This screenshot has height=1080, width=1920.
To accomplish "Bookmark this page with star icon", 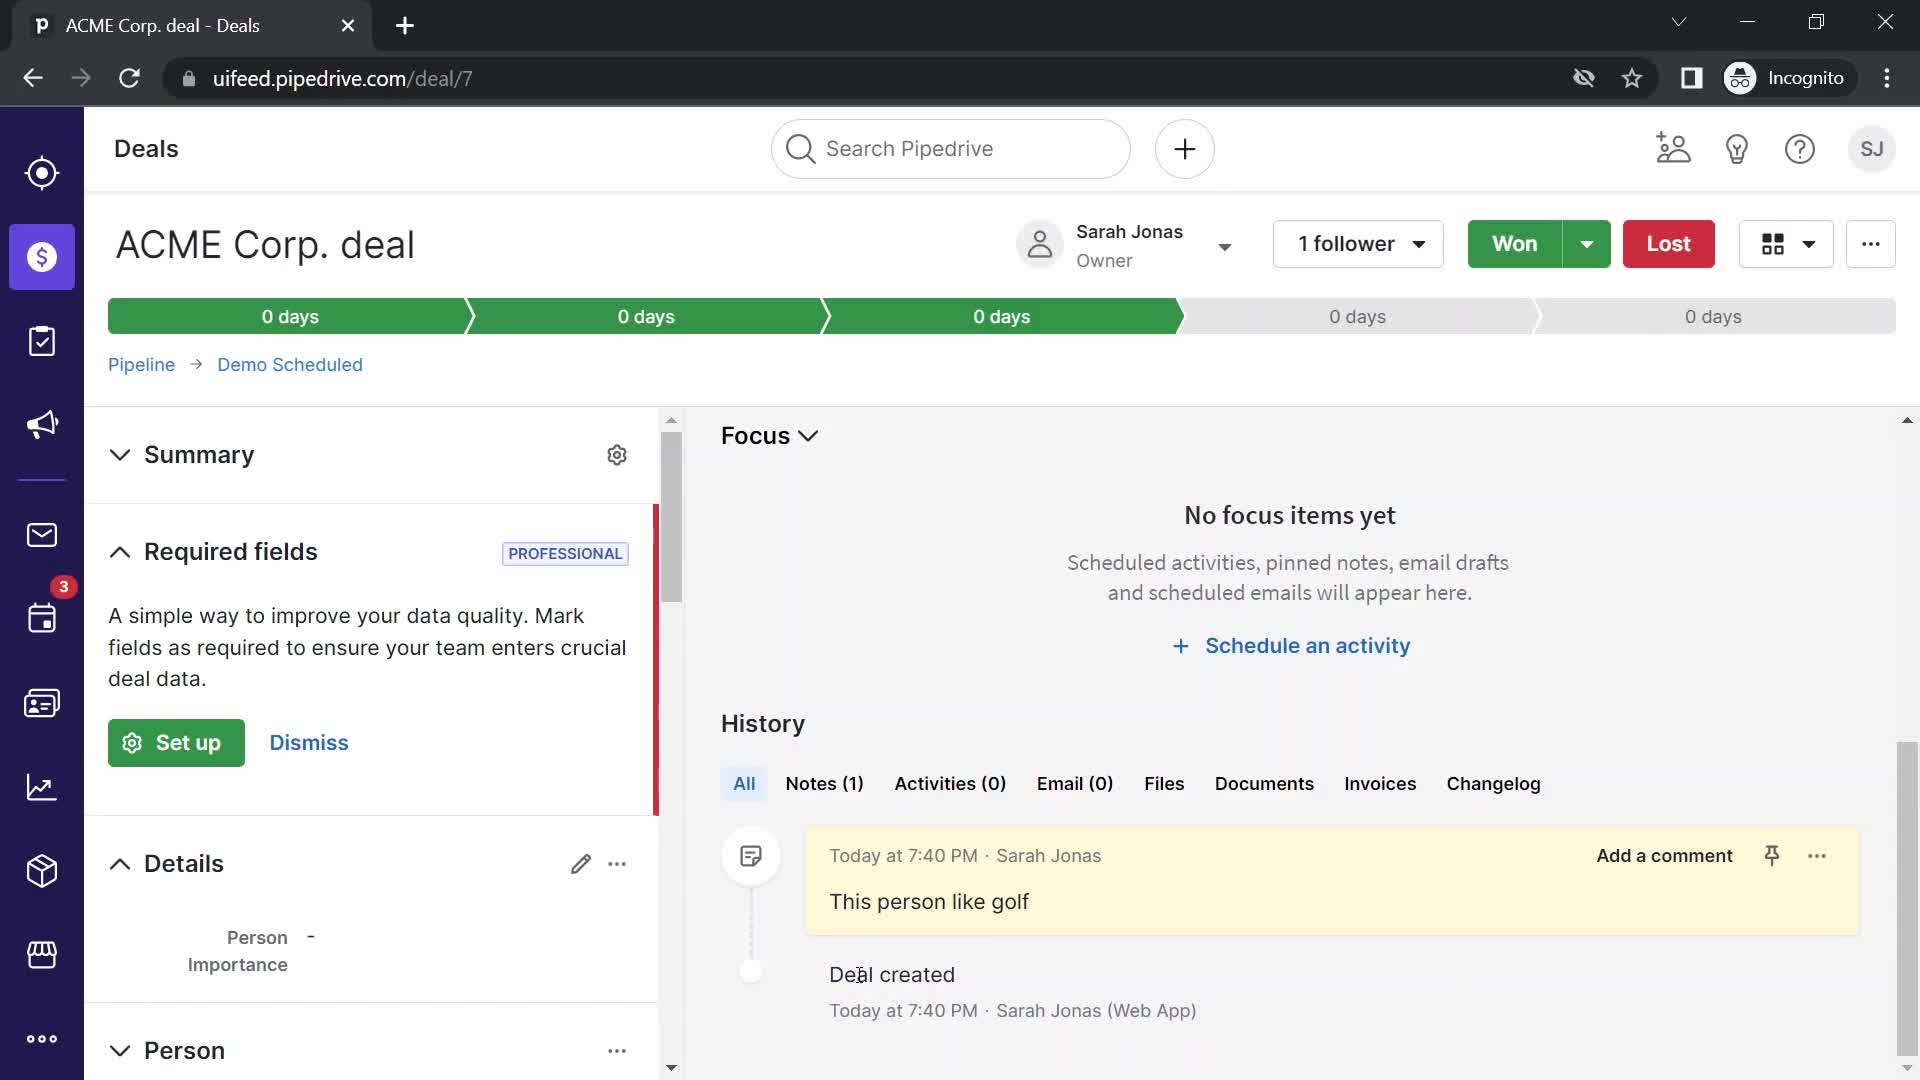I will [x=1632, y=78].
